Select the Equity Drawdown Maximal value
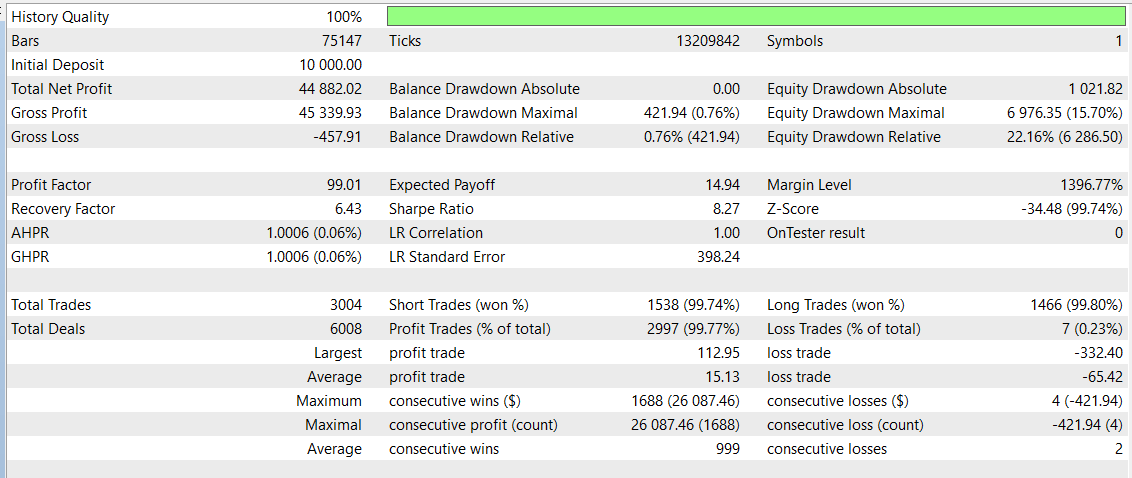This screenshot has width=1132, height=478. coord(1064,113)
